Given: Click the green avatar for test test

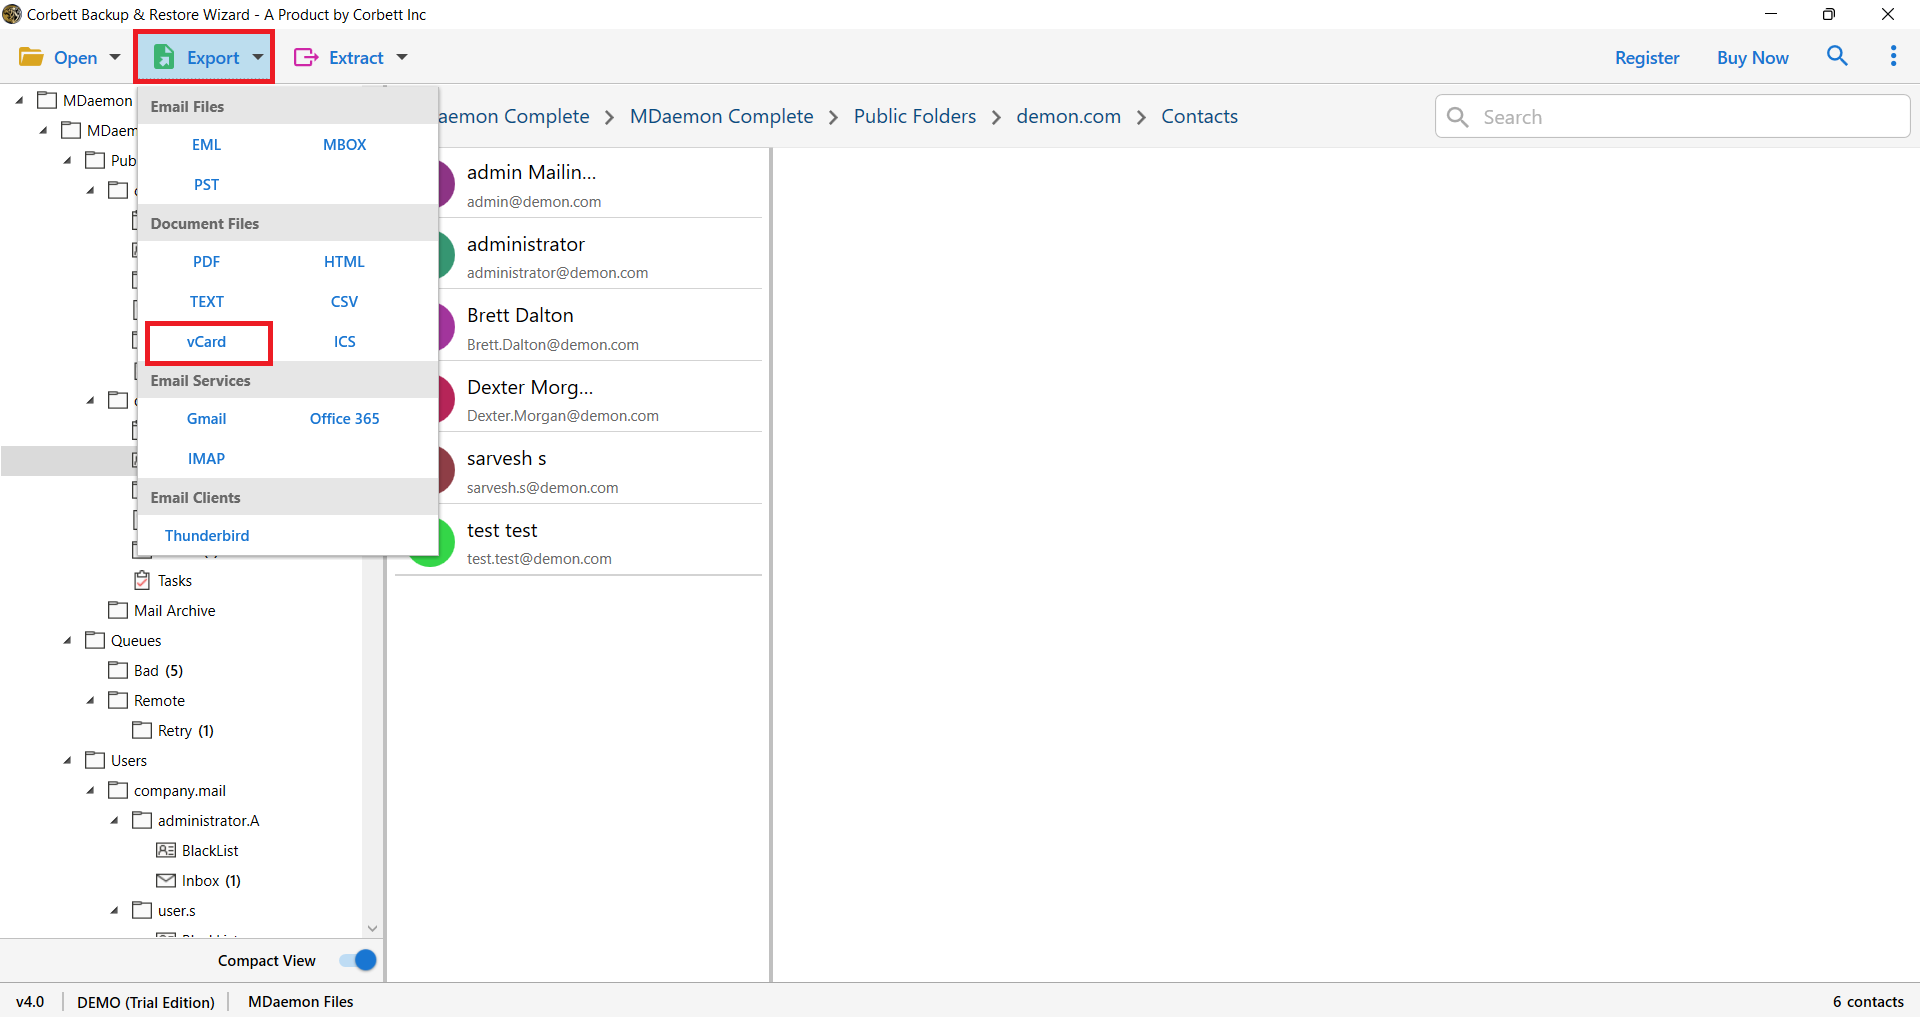Looking at the screenshot, I should pos(432,543).
